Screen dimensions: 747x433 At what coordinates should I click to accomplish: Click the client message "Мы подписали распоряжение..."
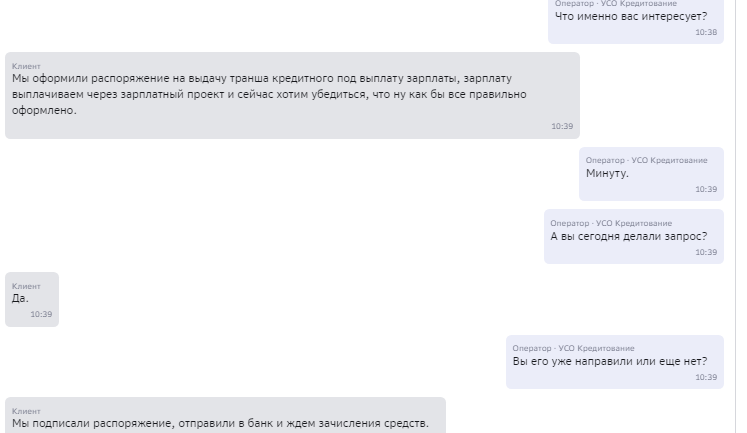click(220, 423)
